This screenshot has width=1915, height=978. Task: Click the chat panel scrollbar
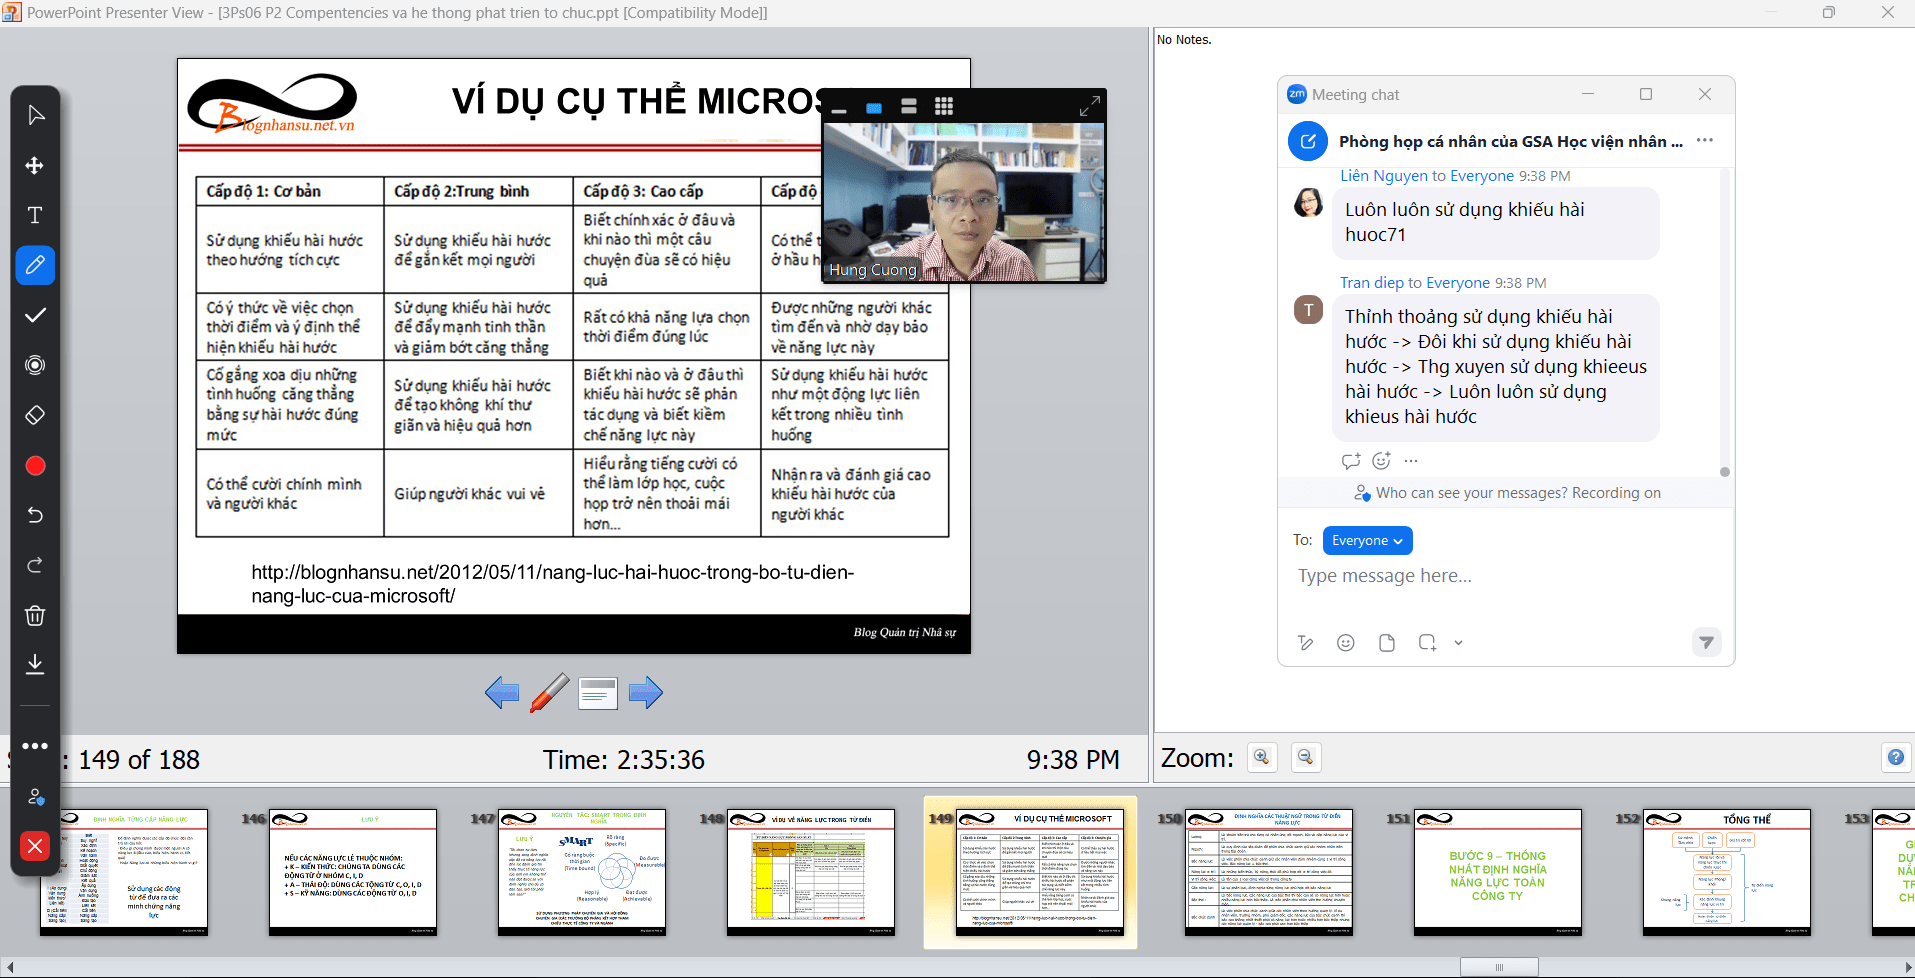[1724, 472]
